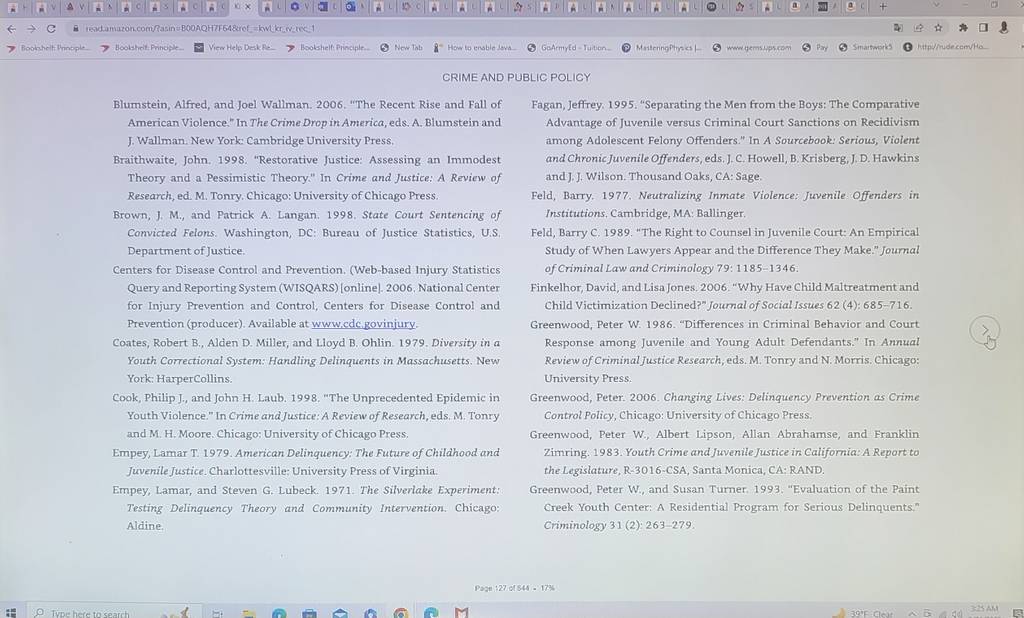Click the Feld, Barry C. 1989 reference
This screenshot has height=618, width=1024.
pyautogui.click(x=725, y=250)
